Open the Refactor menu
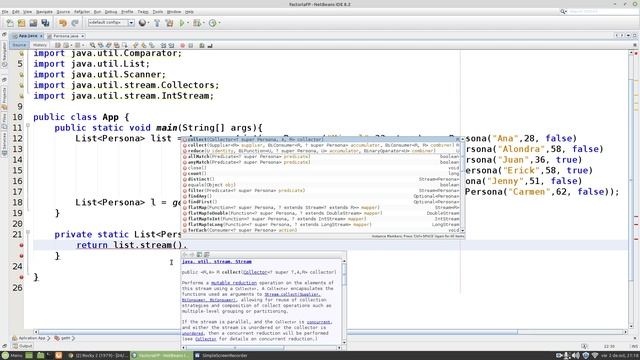The width and height of the screenshot is (640, 360). (82, 12)
